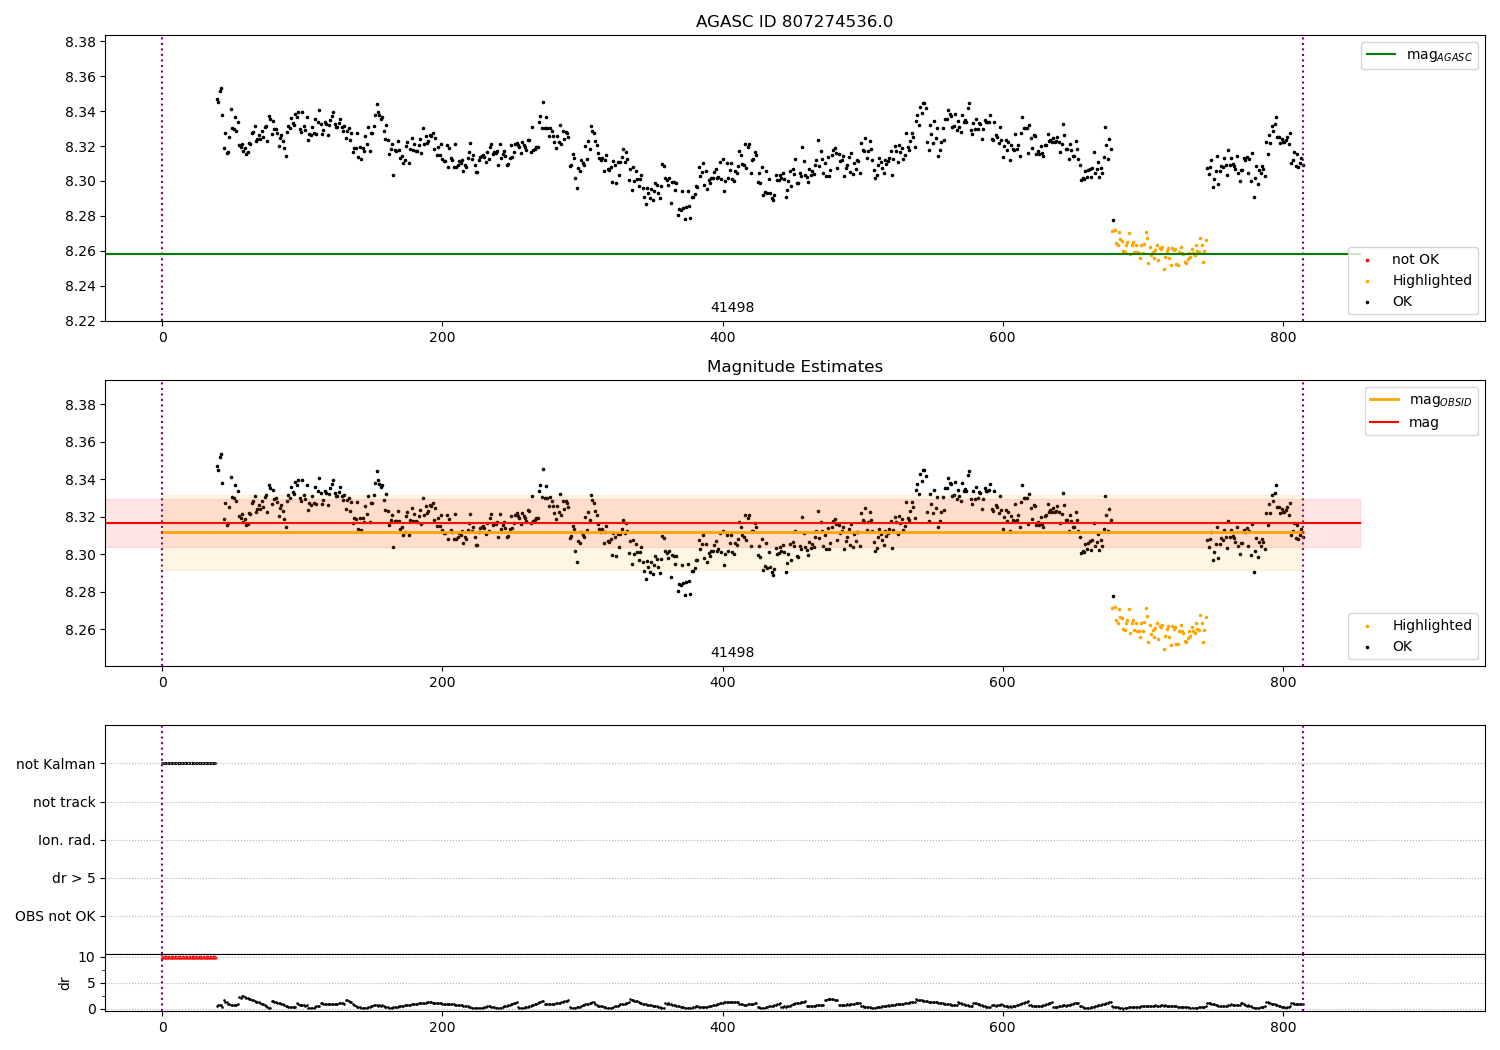Viewport: 1500px width, 1050px height.
Task: Click the 'OK' legend entry in Magnitude Estimates plot
Action: coord(1402,647)
